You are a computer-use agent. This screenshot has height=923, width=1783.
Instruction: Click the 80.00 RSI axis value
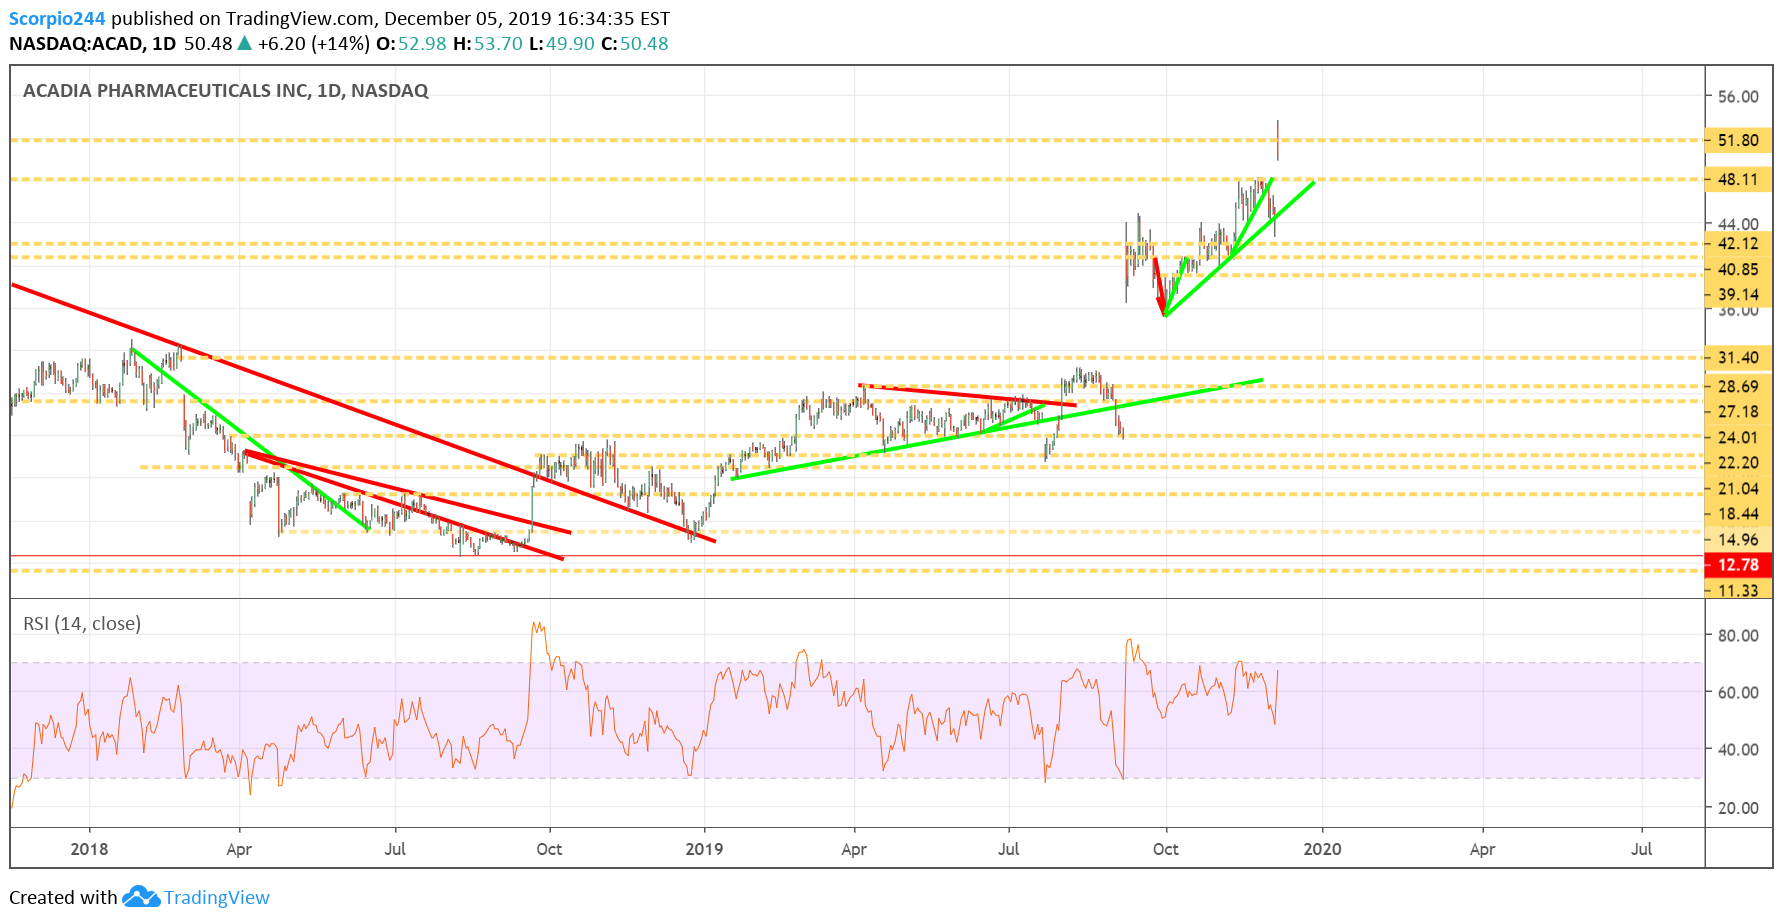click(1738, 635)
